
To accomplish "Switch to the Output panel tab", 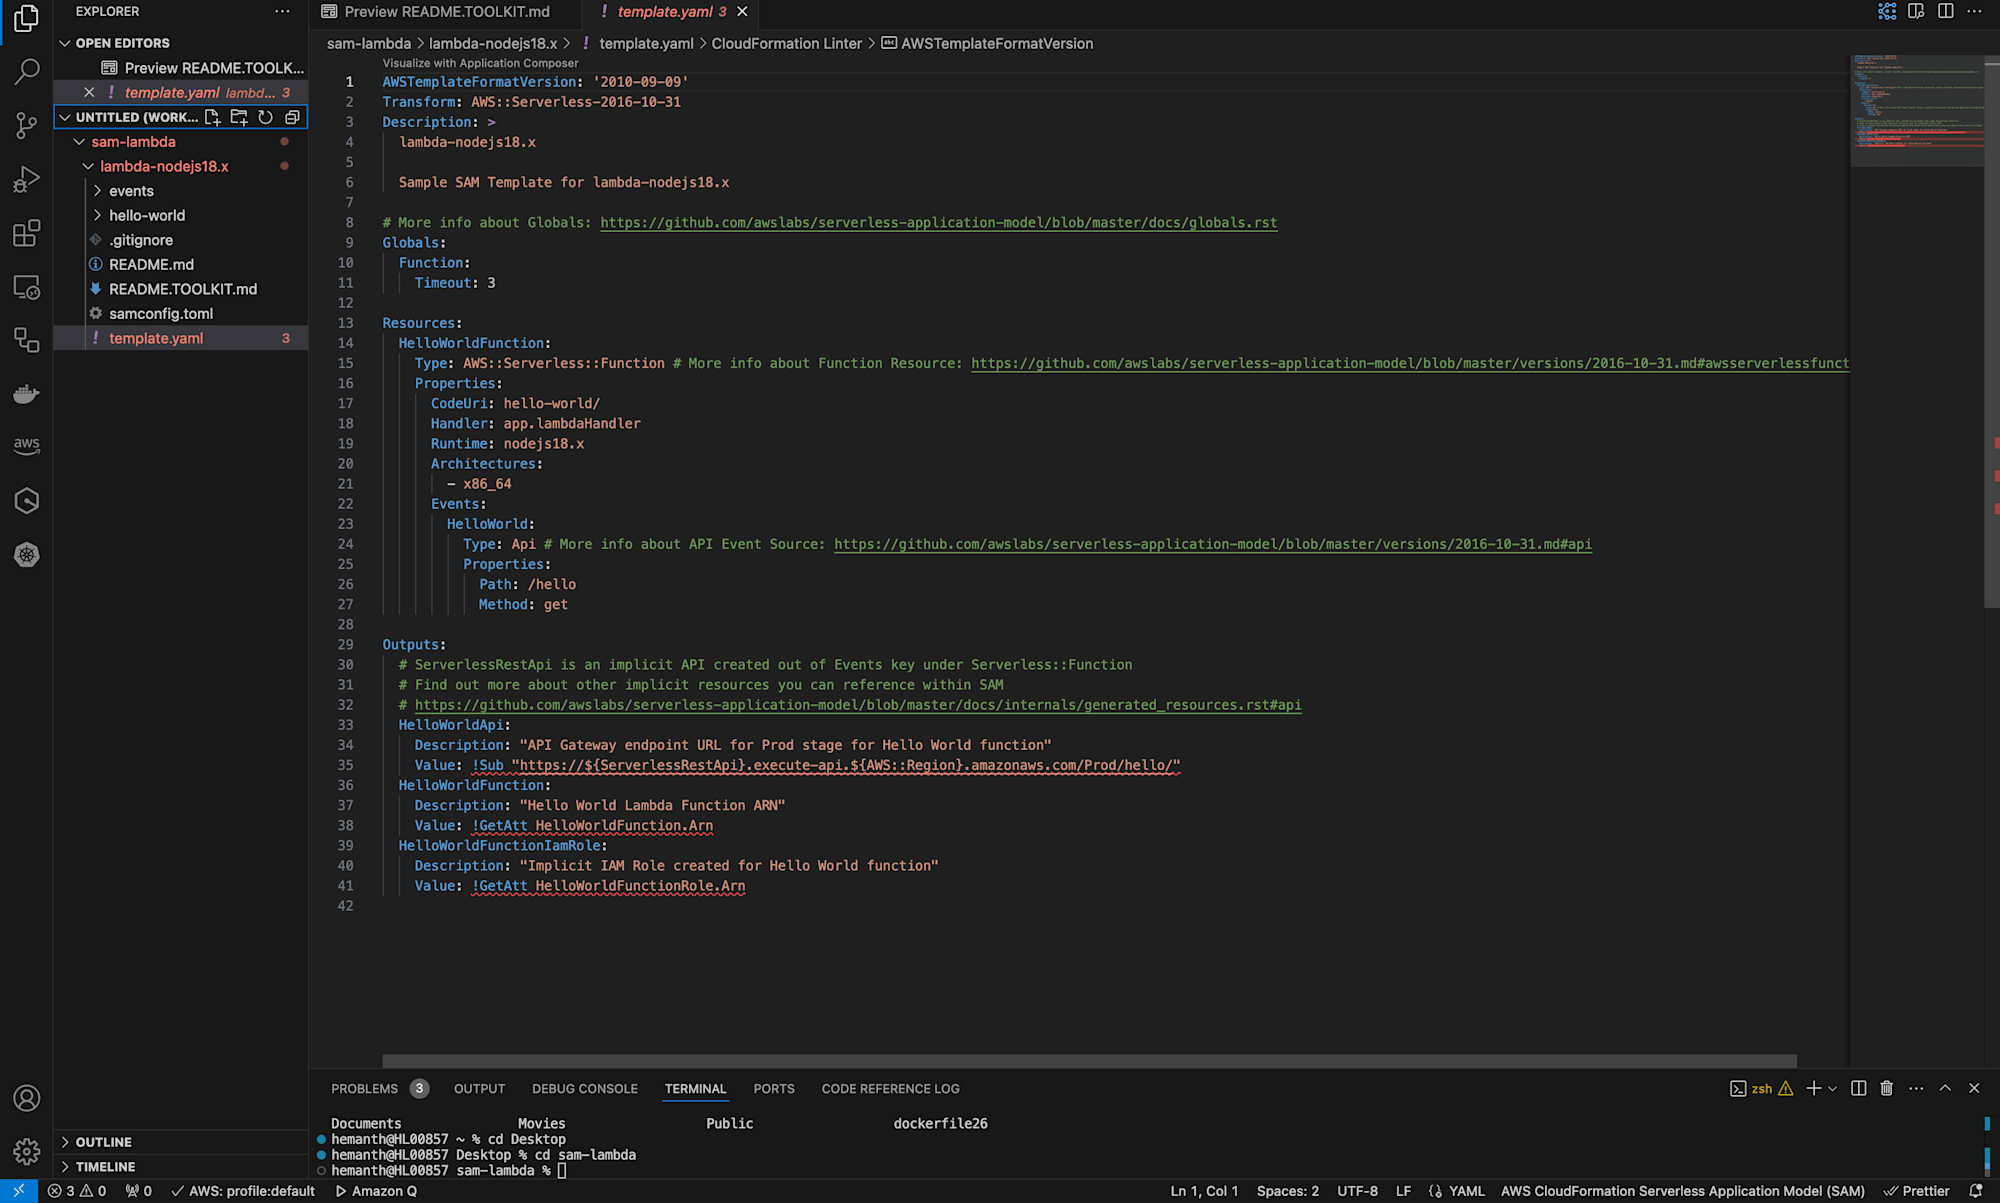I will point(479,1088).
